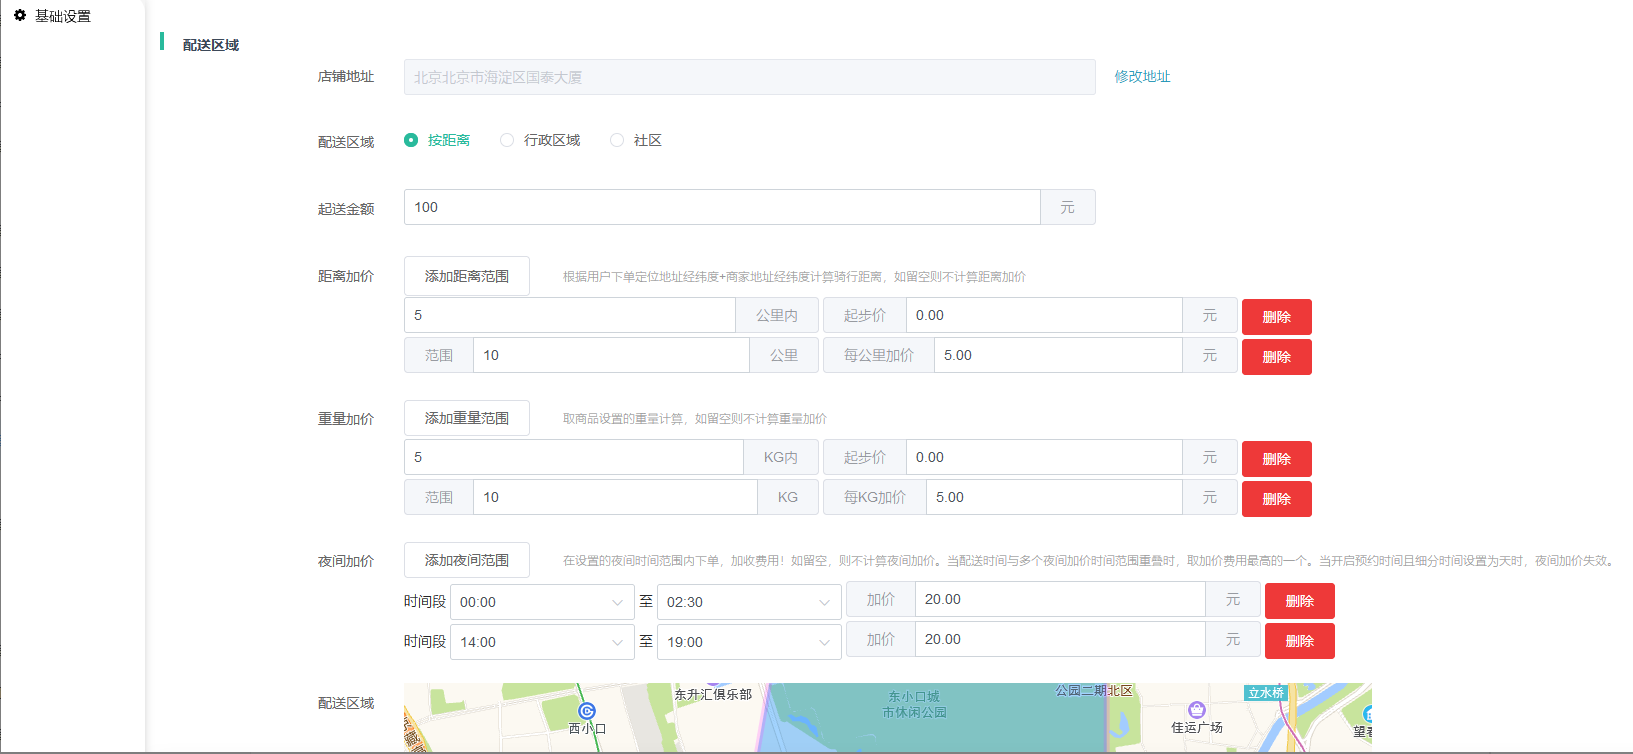Screen dimensions: 1633x754
Task: Click the 添加夜间范围 button
Action: tap(466, 560)
